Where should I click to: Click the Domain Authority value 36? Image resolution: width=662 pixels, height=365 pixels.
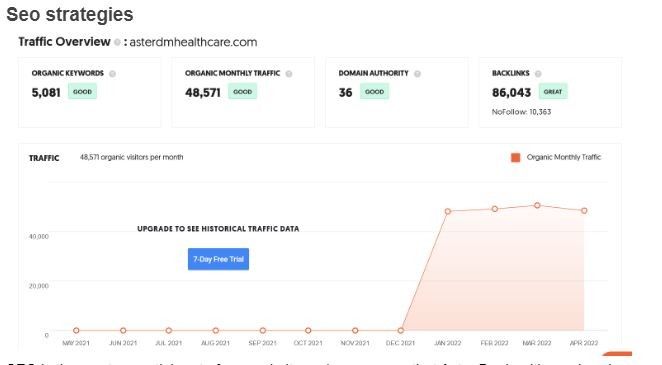click(x=345, y=92)
